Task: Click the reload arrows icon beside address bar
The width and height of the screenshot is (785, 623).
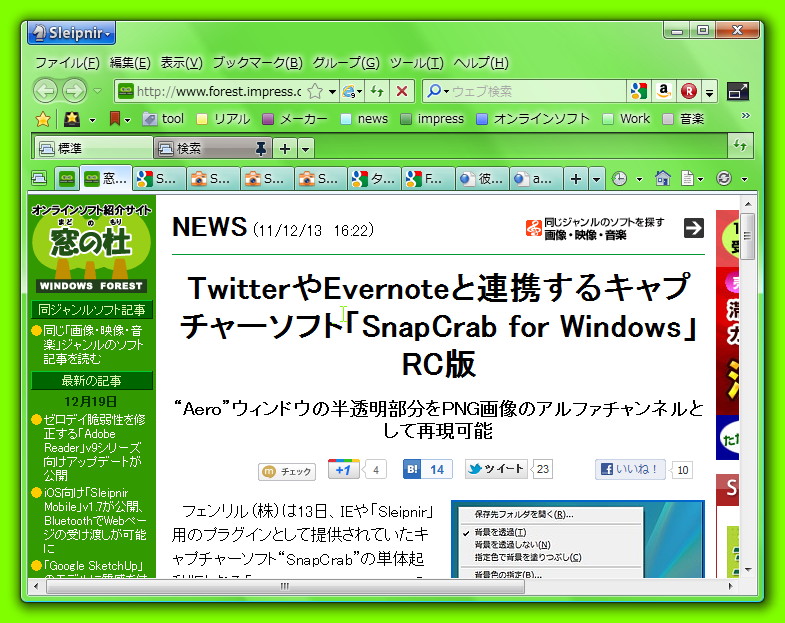Action: click(377, 91)
